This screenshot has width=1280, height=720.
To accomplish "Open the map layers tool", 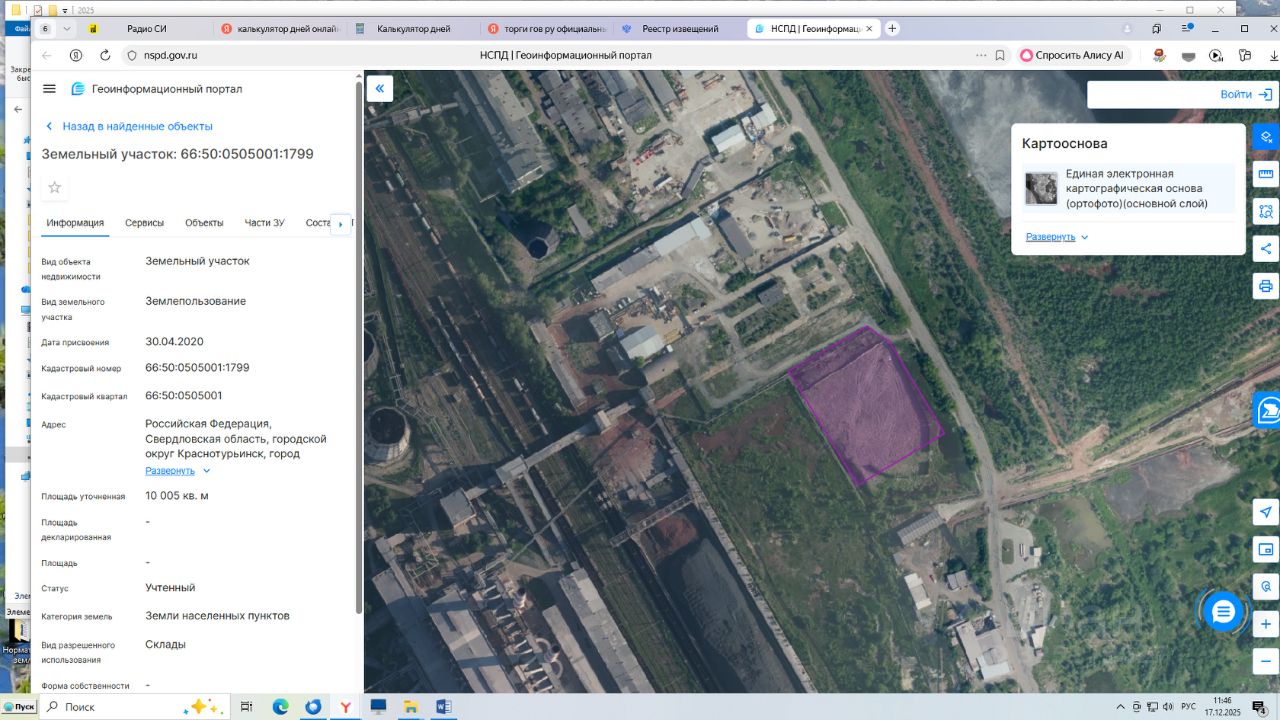I will click(1266, 136).
